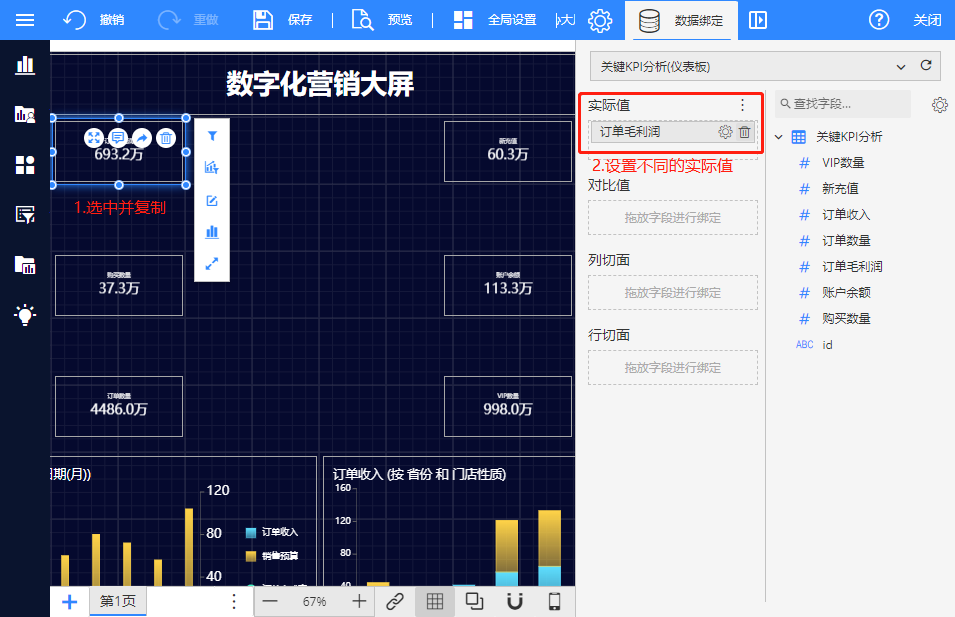The width and height of the screenshot is (955, 617).
Task: Open settings gear for the 订单毛利润 field
Action: point(725,132)
